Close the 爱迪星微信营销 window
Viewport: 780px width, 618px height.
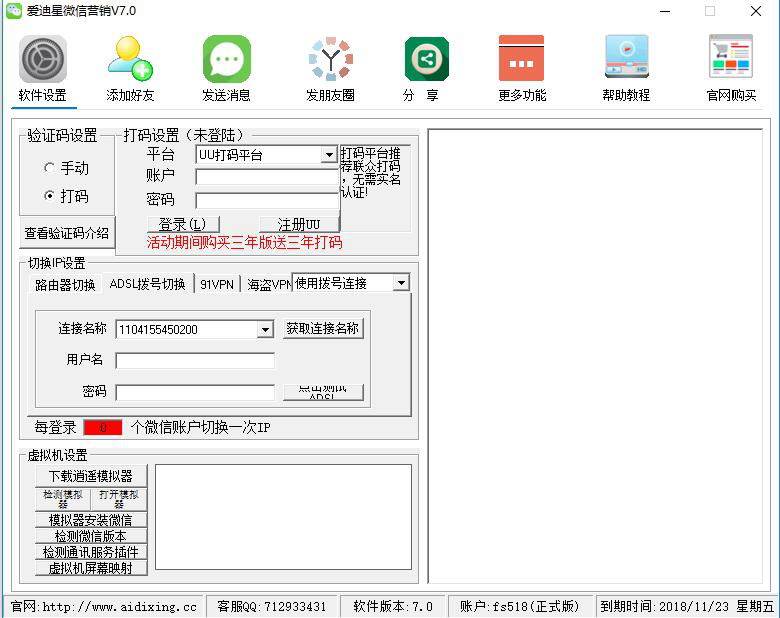tap(756, 11)
